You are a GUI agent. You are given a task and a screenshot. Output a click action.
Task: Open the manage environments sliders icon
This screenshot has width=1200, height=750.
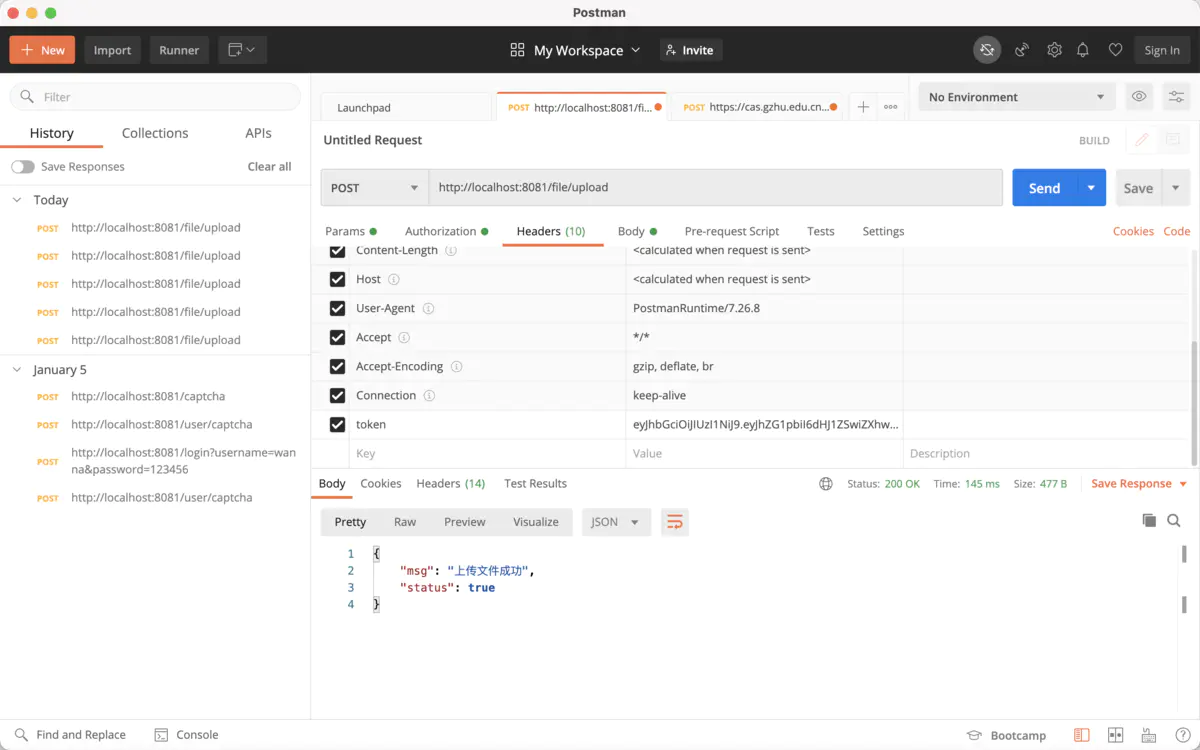coord(1176,97)
